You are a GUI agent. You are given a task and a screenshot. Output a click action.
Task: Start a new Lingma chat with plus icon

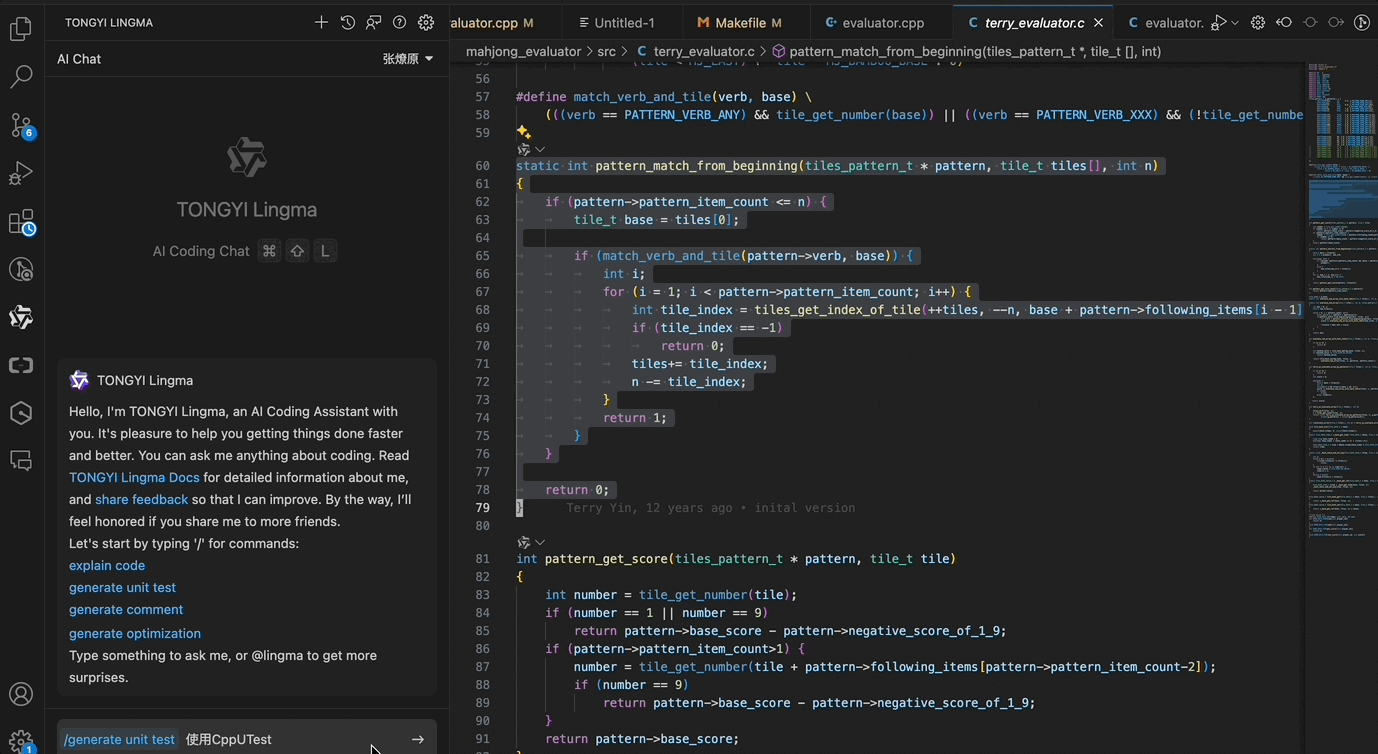pyautogui.click(x=321, y=22)
